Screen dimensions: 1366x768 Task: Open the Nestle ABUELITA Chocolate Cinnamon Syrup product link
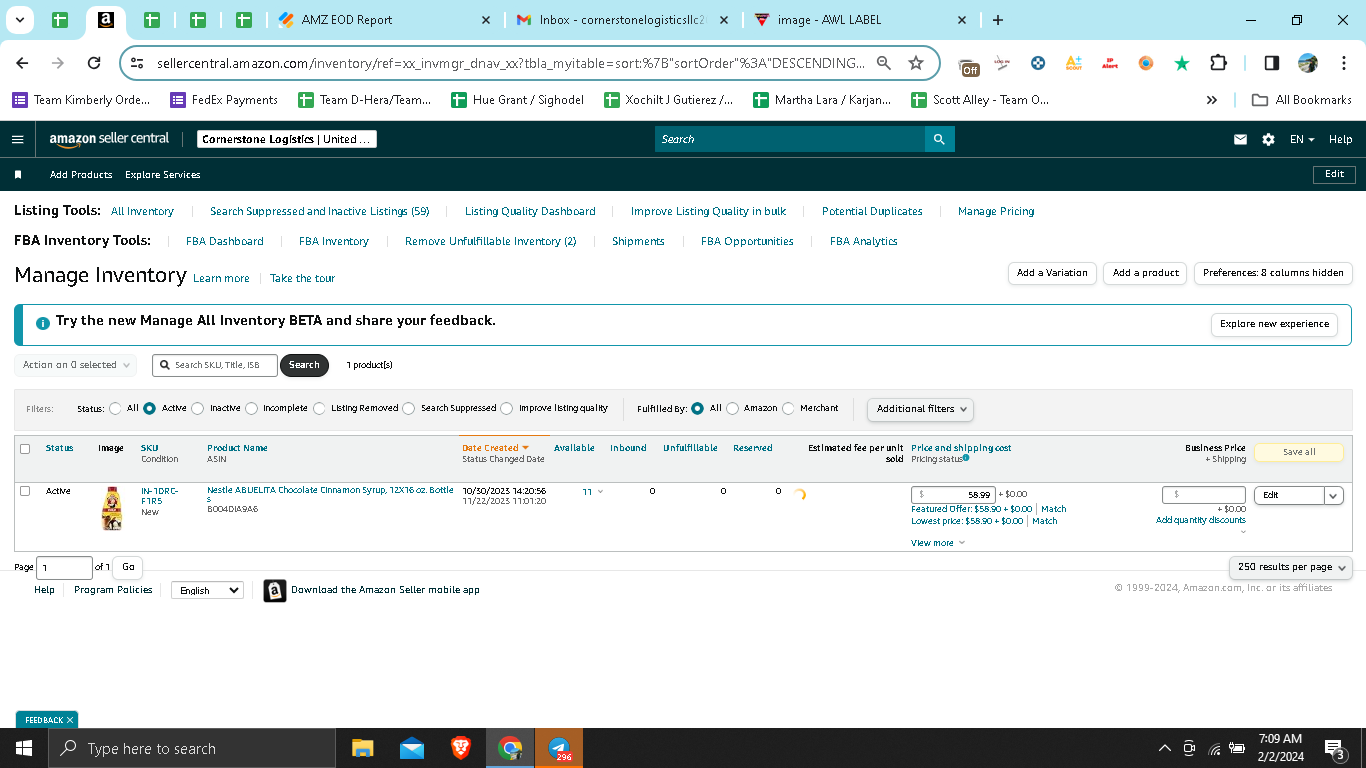pos(330,495)
